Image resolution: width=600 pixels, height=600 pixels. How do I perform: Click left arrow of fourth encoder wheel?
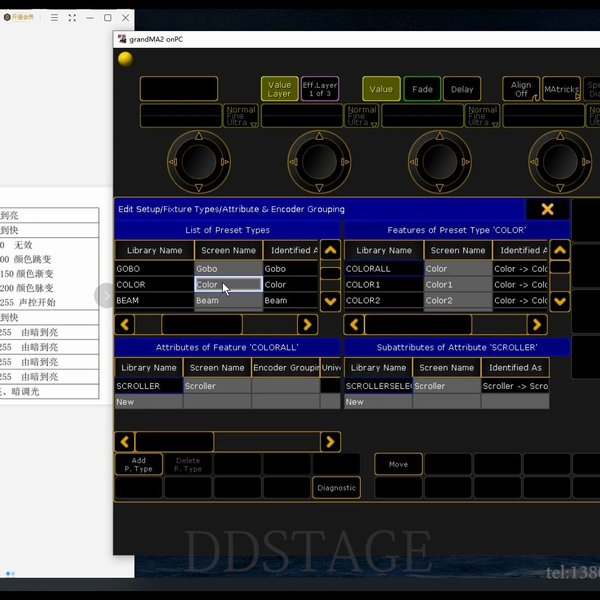[x=534, y=162]
